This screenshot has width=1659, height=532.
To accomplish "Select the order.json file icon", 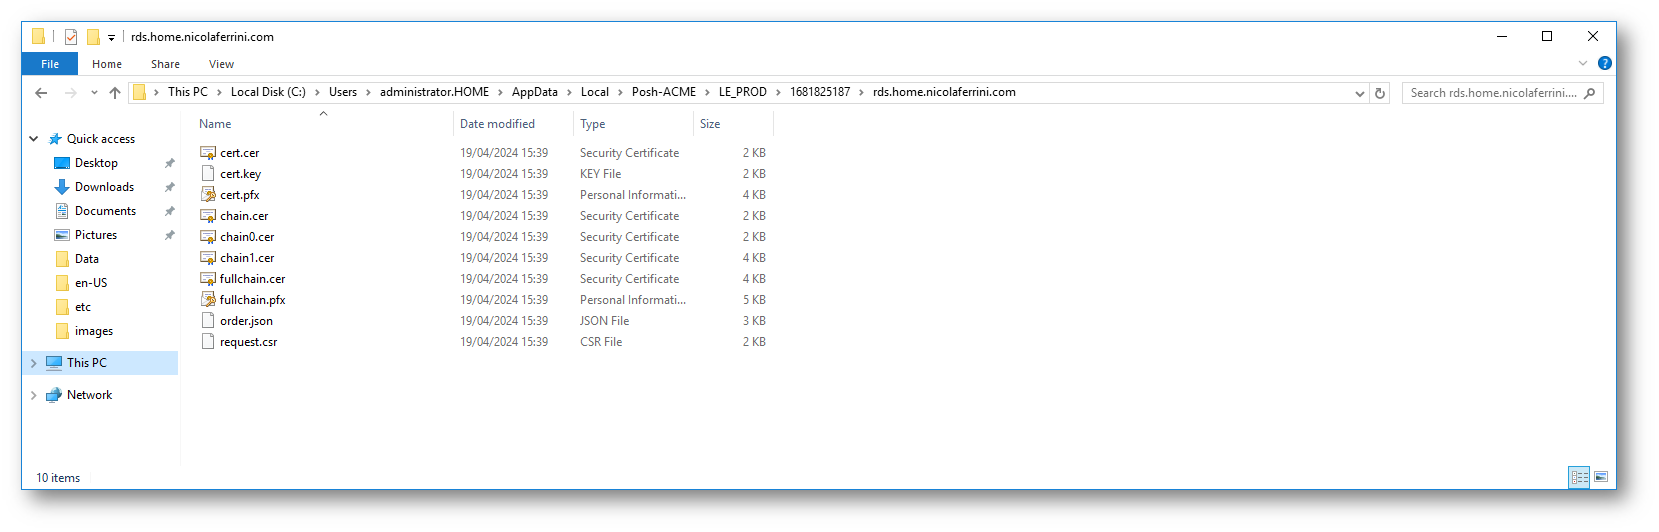I will [208, 321].
